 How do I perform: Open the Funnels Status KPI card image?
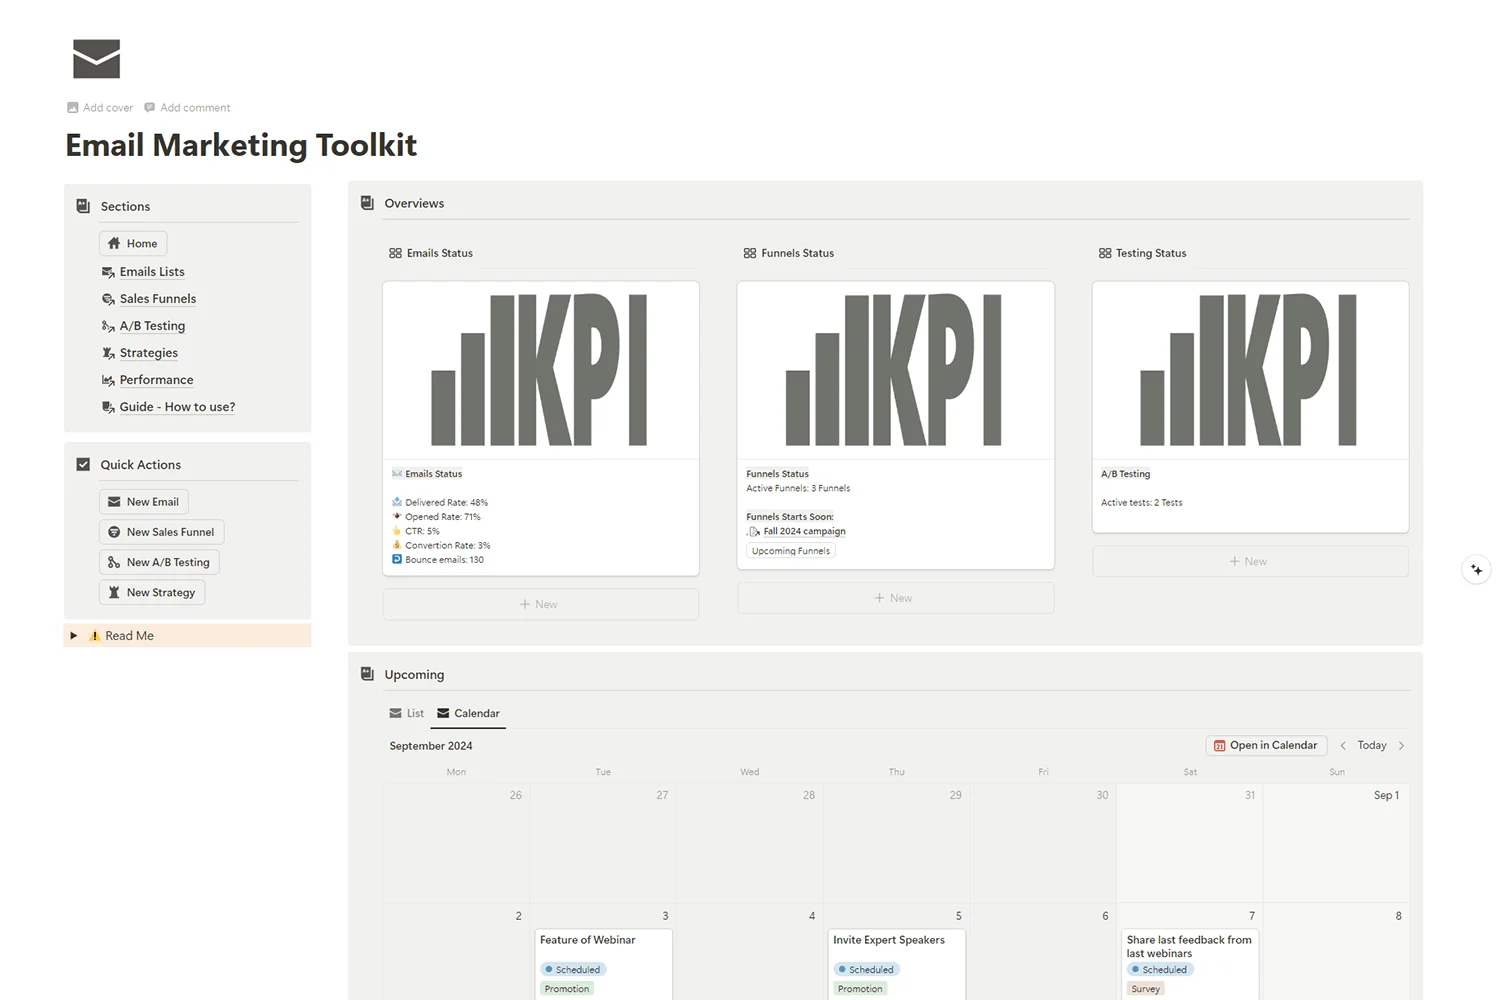(x=895, y=370)
